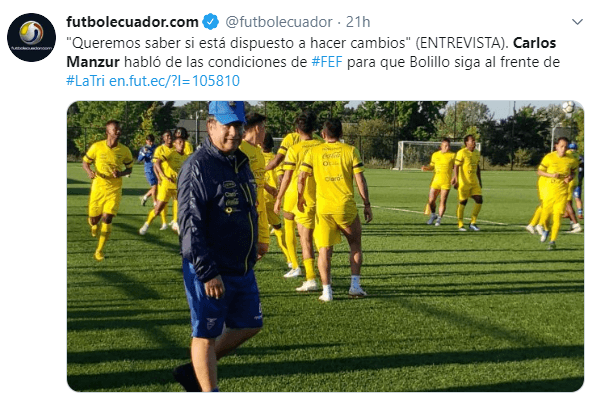Screen dimensions: 591x406
Task: Click the lone running player at photo's left
Action: [x=107, y=190]
